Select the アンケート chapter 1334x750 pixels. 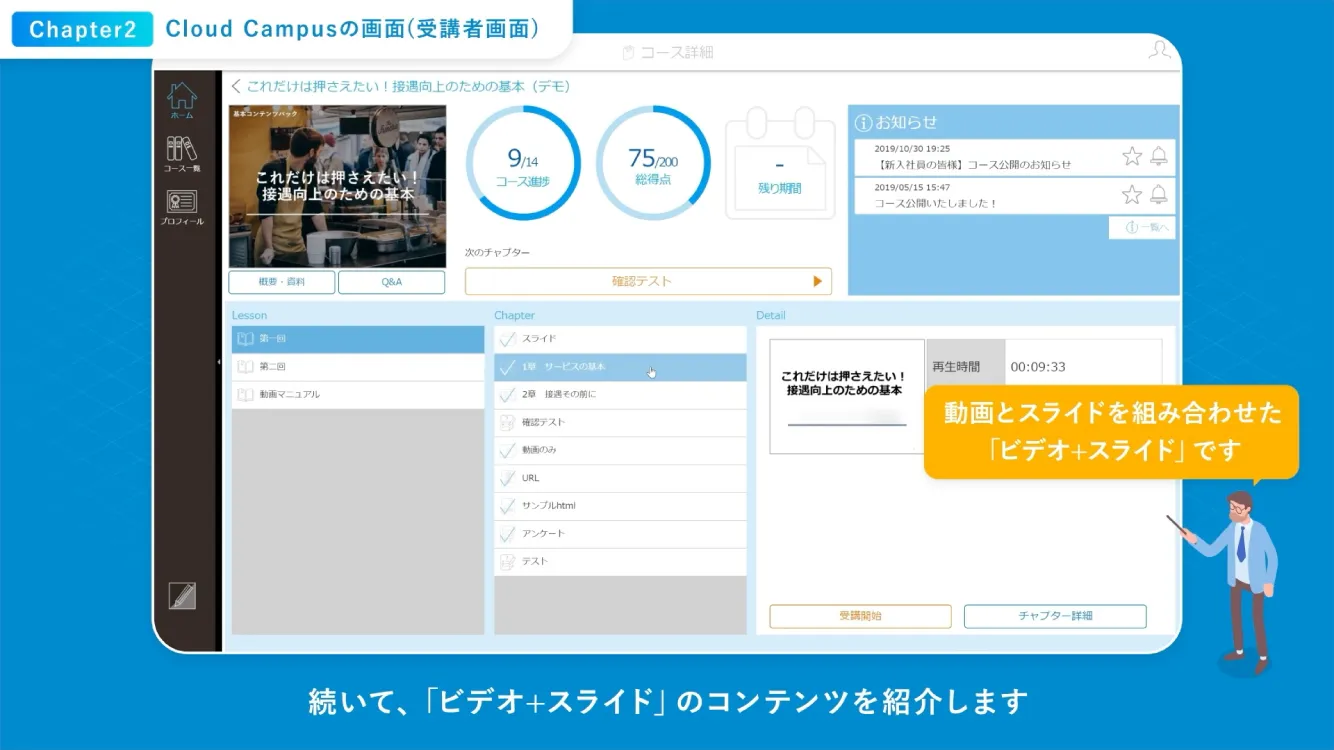coord(620,533)
